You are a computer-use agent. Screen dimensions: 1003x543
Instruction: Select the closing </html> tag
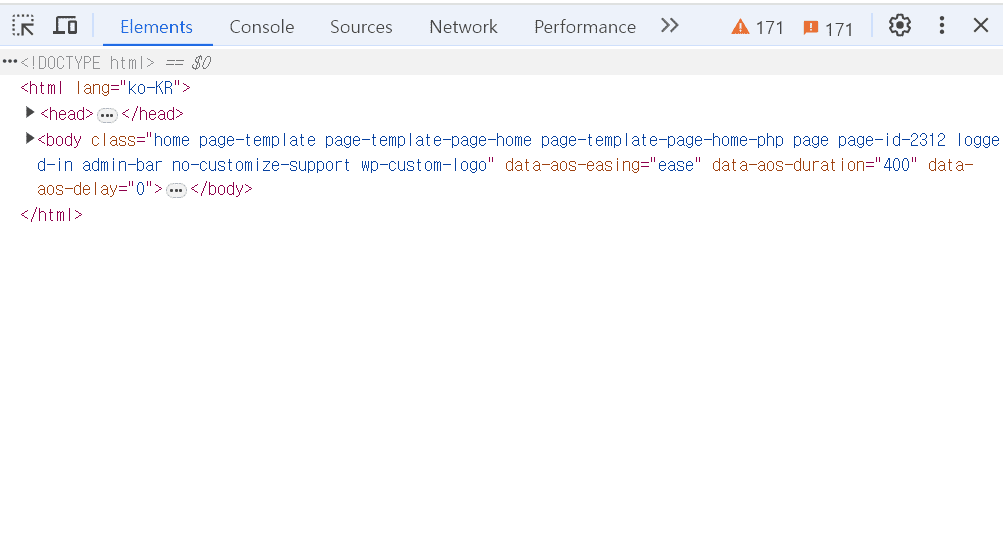click(x=51, y=215)
